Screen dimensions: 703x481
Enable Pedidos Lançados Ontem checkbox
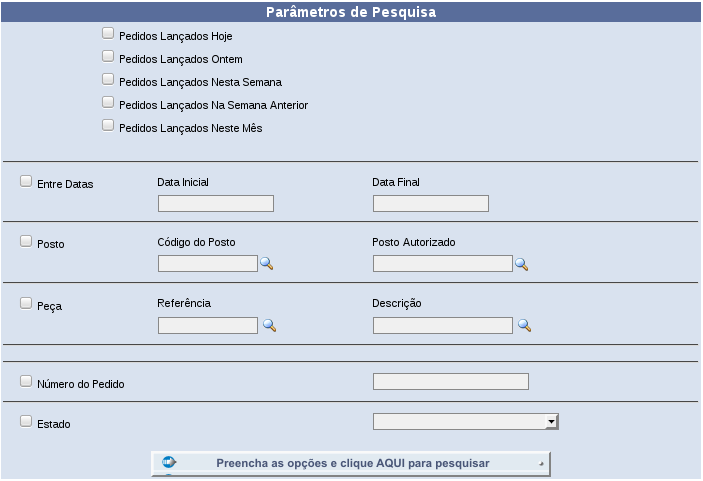(x=108, y=56)
